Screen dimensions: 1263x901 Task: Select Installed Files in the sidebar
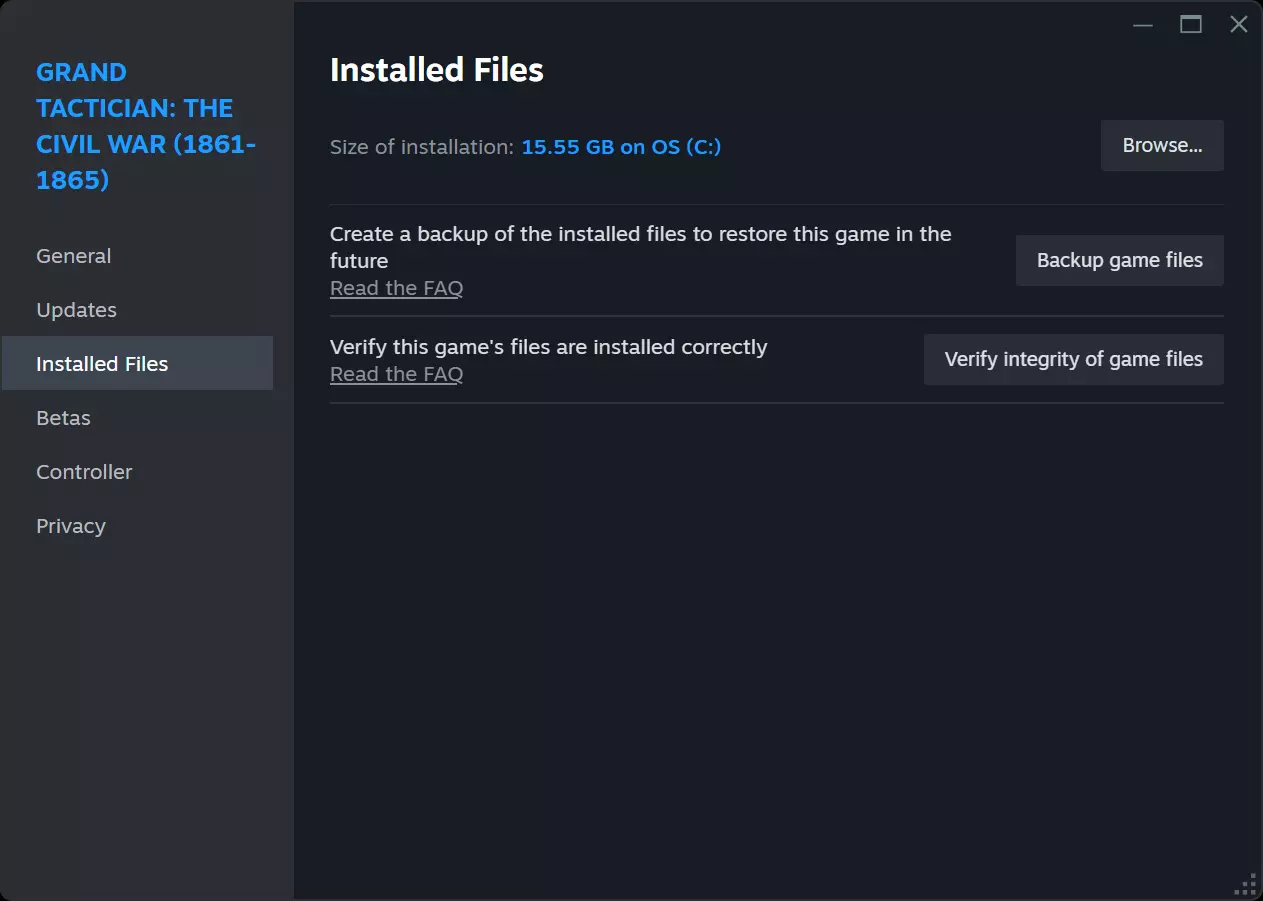[x=102, y=364]
